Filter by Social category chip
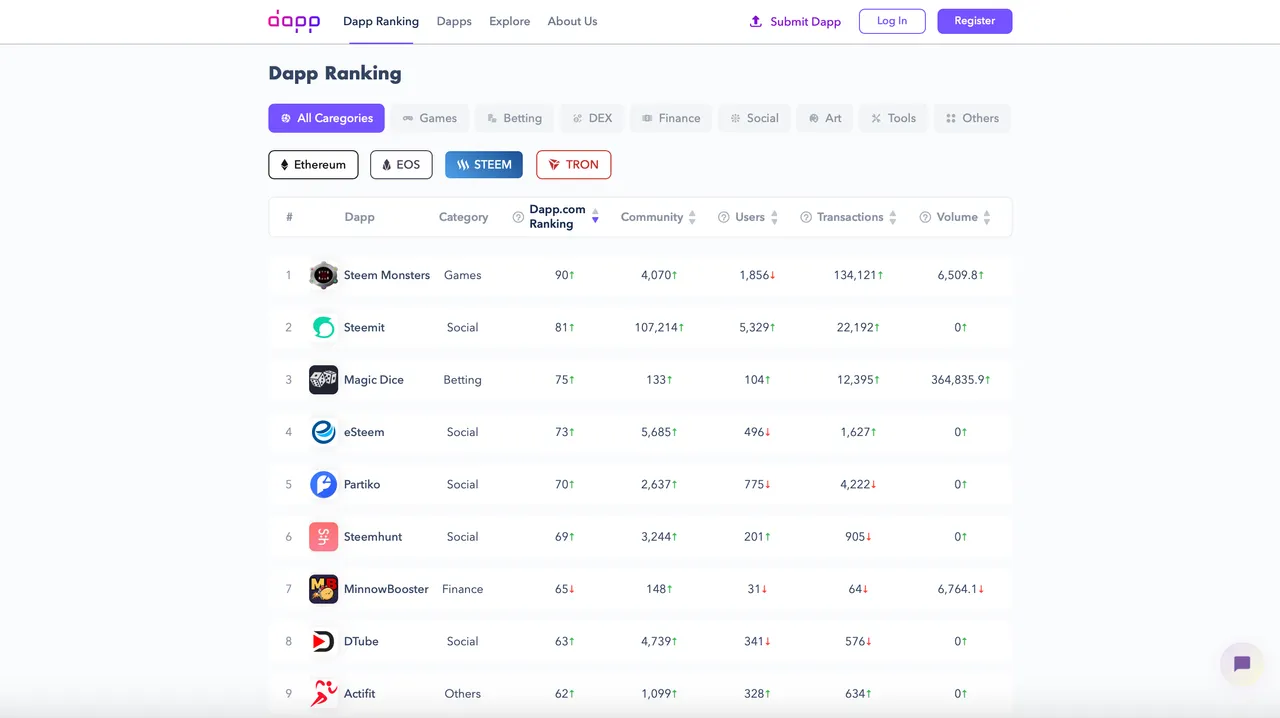 (x=754, y=118)
